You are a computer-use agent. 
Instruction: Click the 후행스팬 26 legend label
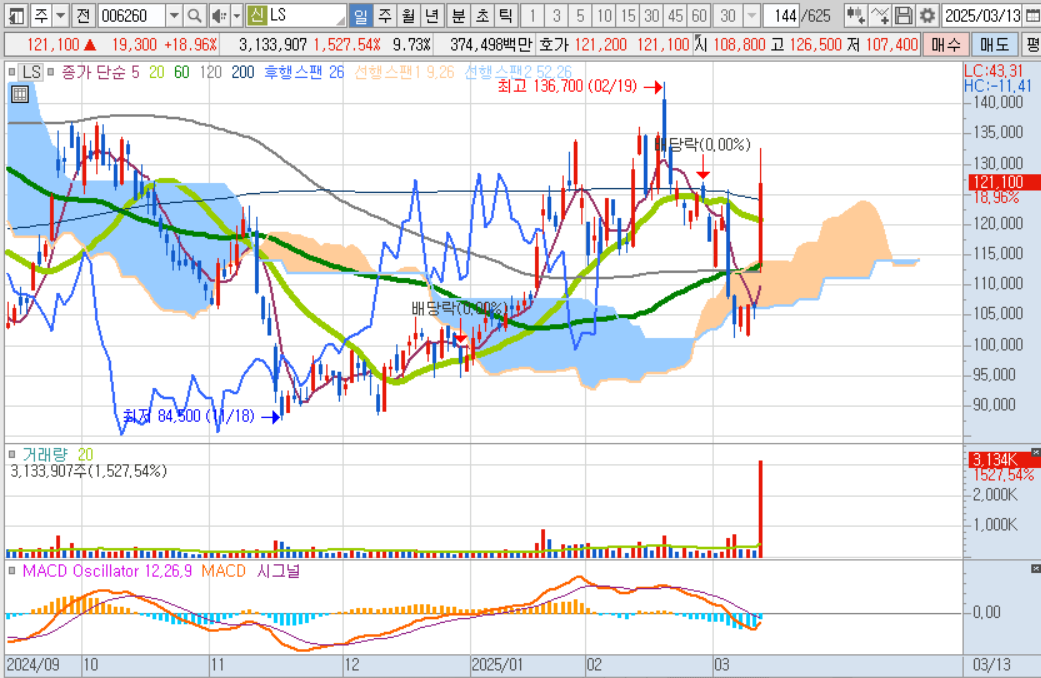click(304, 72)
